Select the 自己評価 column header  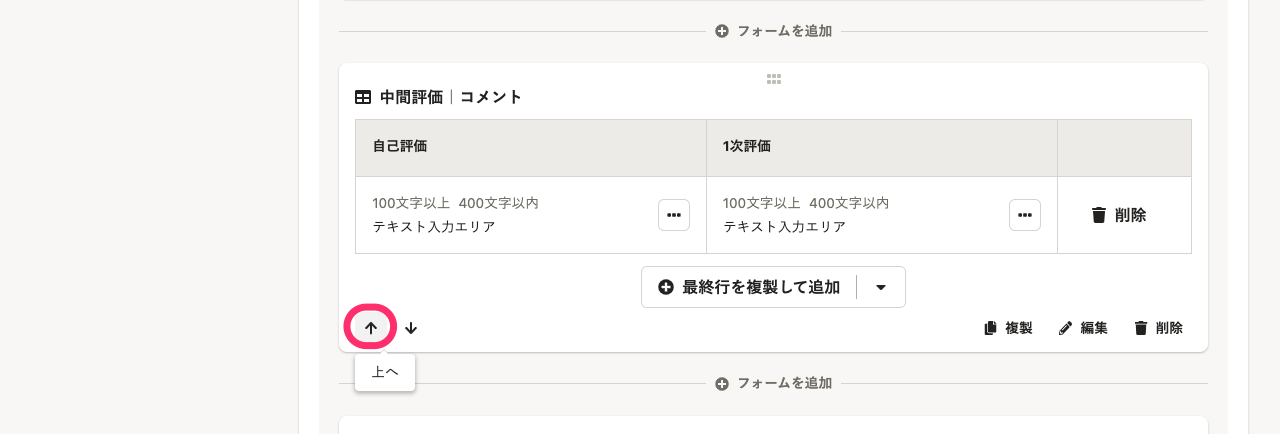coord(531,148)
